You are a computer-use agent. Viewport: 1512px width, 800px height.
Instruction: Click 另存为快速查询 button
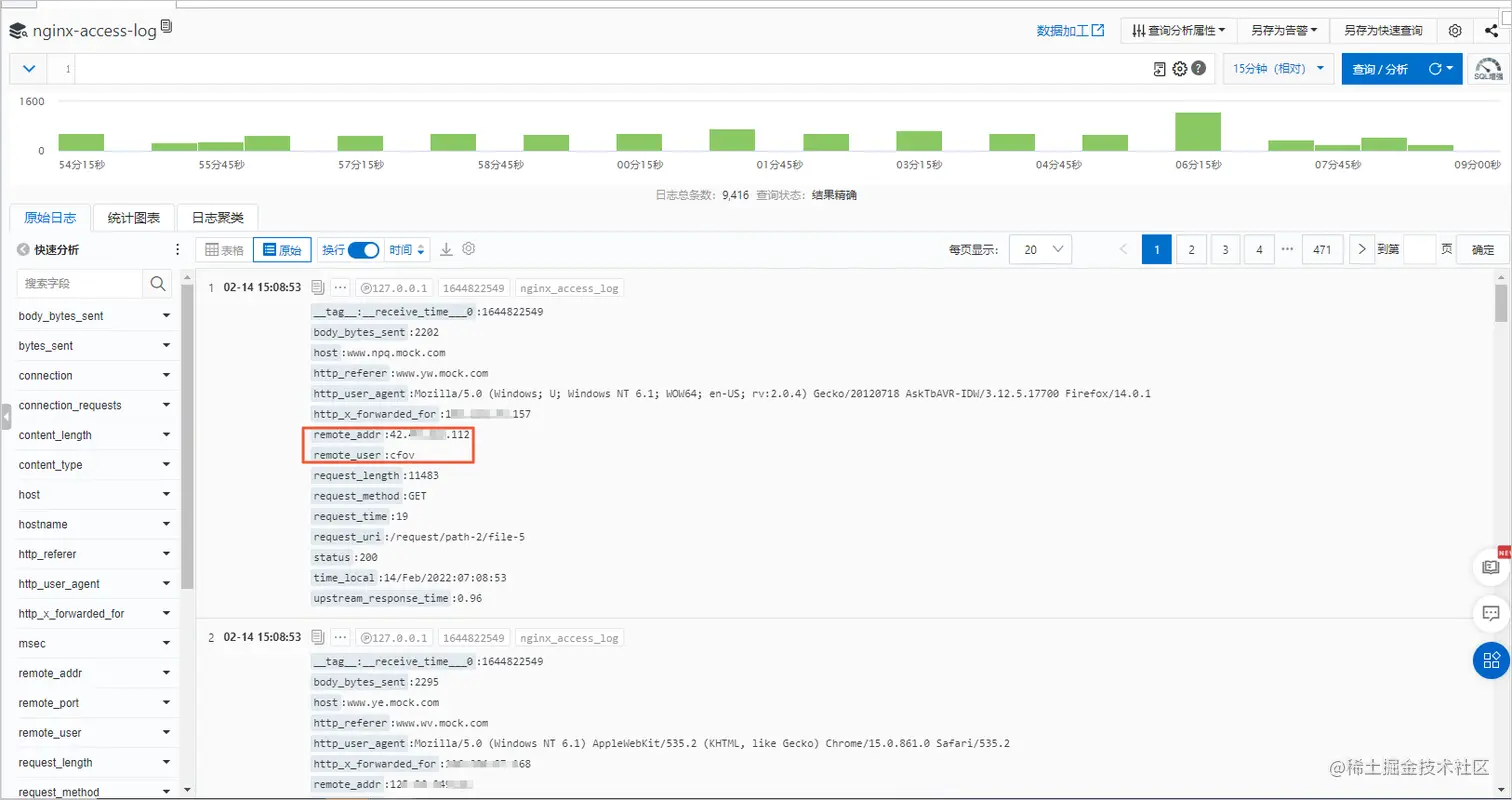(x=1383, y=31)
